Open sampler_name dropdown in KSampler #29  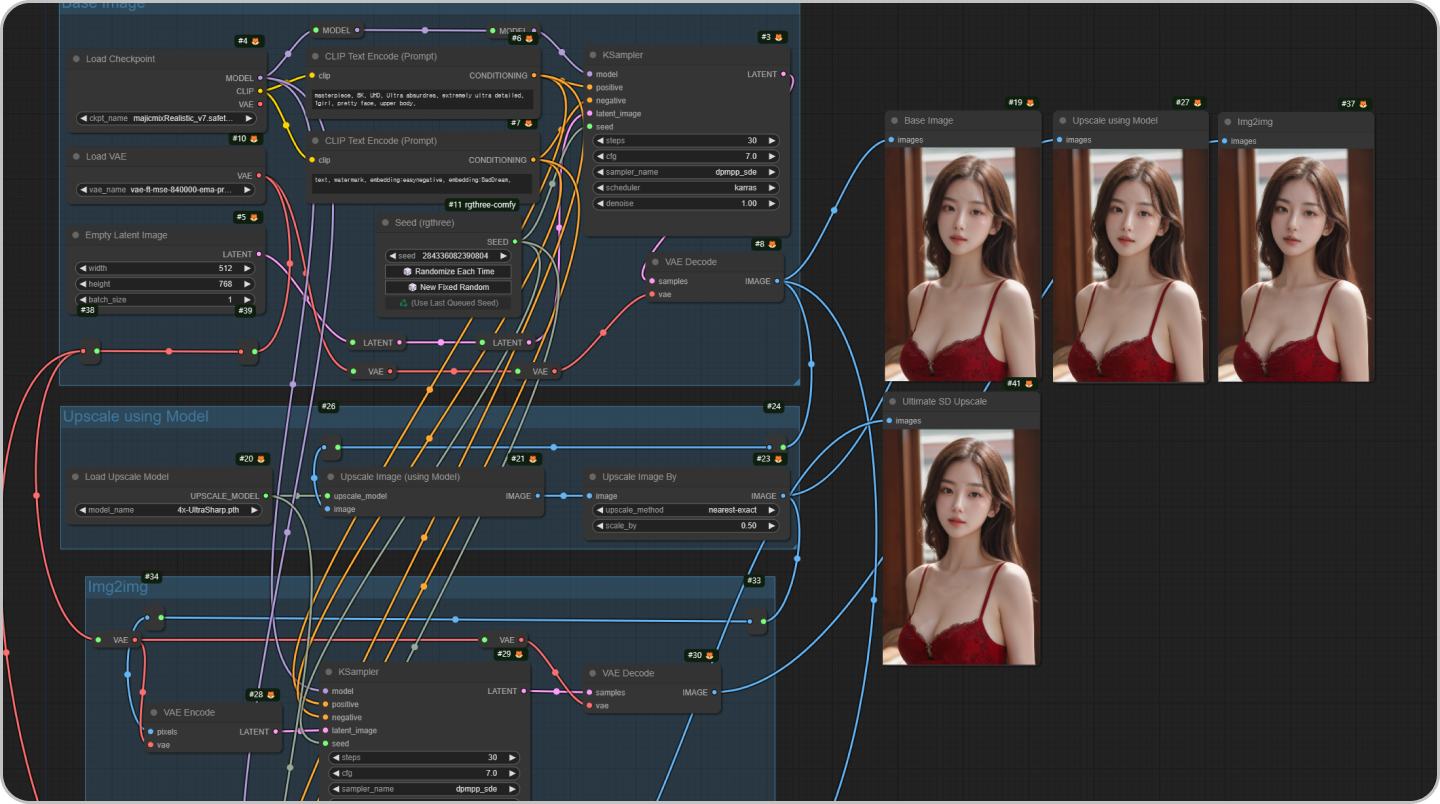pyautogui.click(x=425, y=789)
